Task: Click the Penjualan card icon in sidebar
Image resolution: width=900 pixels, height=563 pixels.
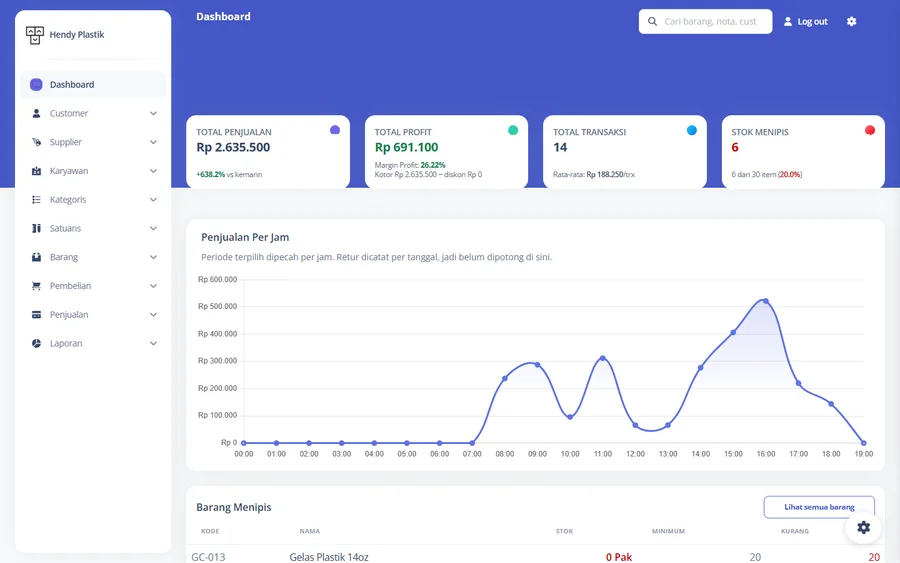Action: pyautogui.click(x=36, y=314)
